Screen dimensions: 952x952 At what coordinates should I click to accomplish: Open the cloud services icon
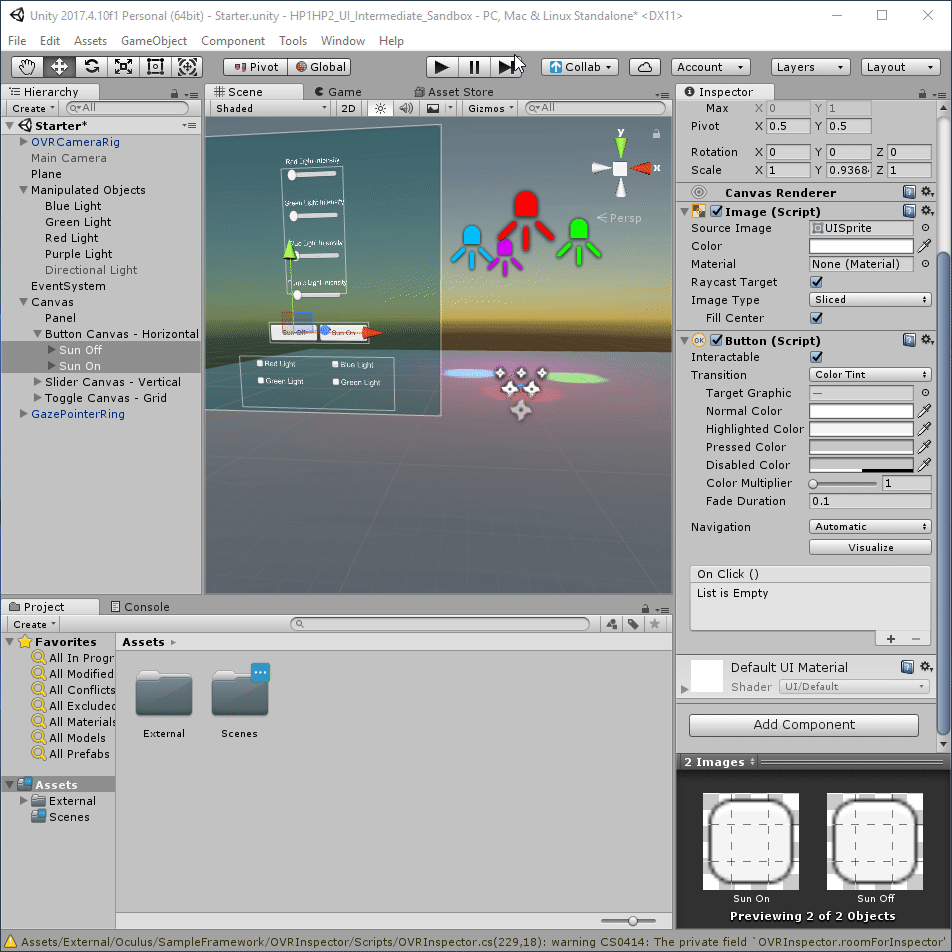point(645,67)
